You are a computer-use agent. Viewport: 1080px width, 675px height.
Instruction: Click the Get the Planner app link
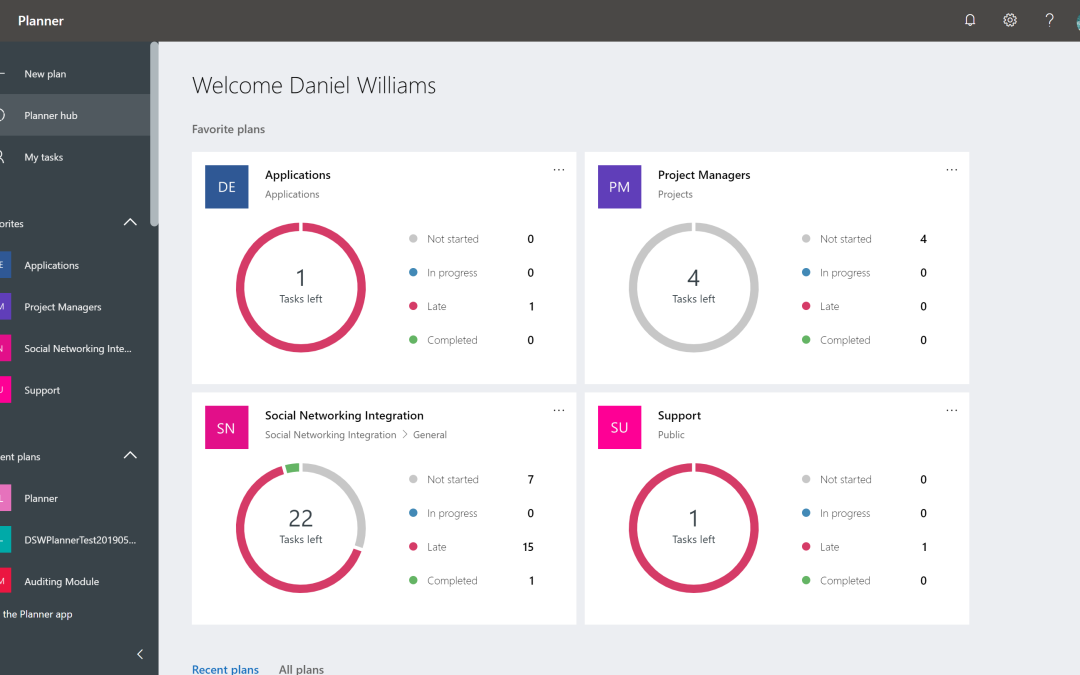click(x=38, y=613)
